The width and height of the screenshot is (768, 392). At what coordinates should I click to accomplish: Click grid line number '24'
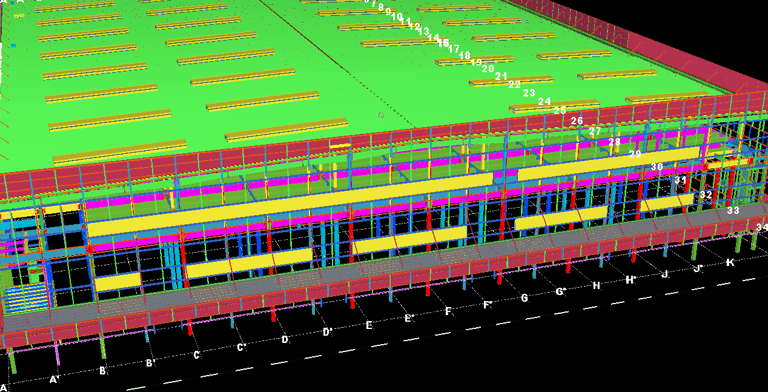544,101
